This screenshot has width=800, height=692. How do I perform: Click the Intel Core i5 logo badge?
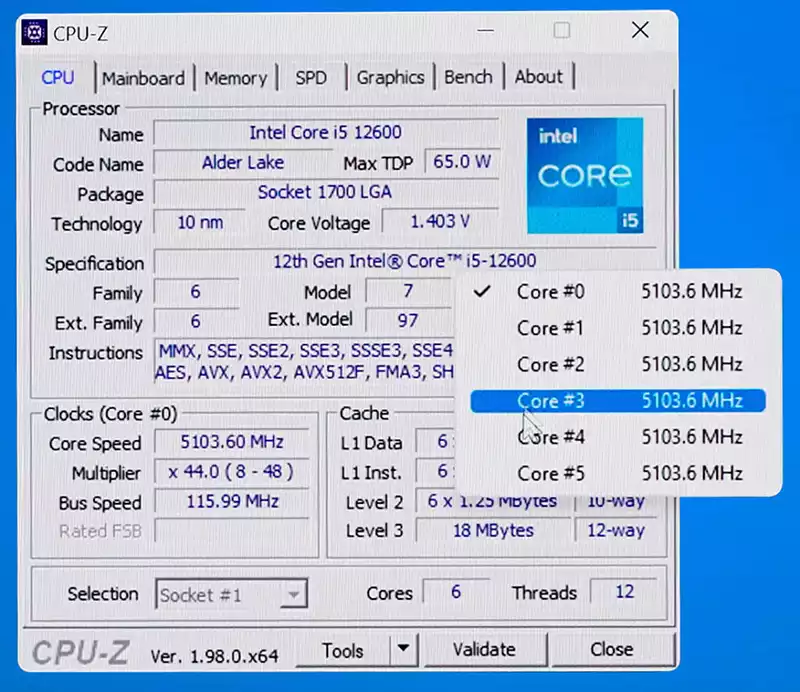[585, 176]
